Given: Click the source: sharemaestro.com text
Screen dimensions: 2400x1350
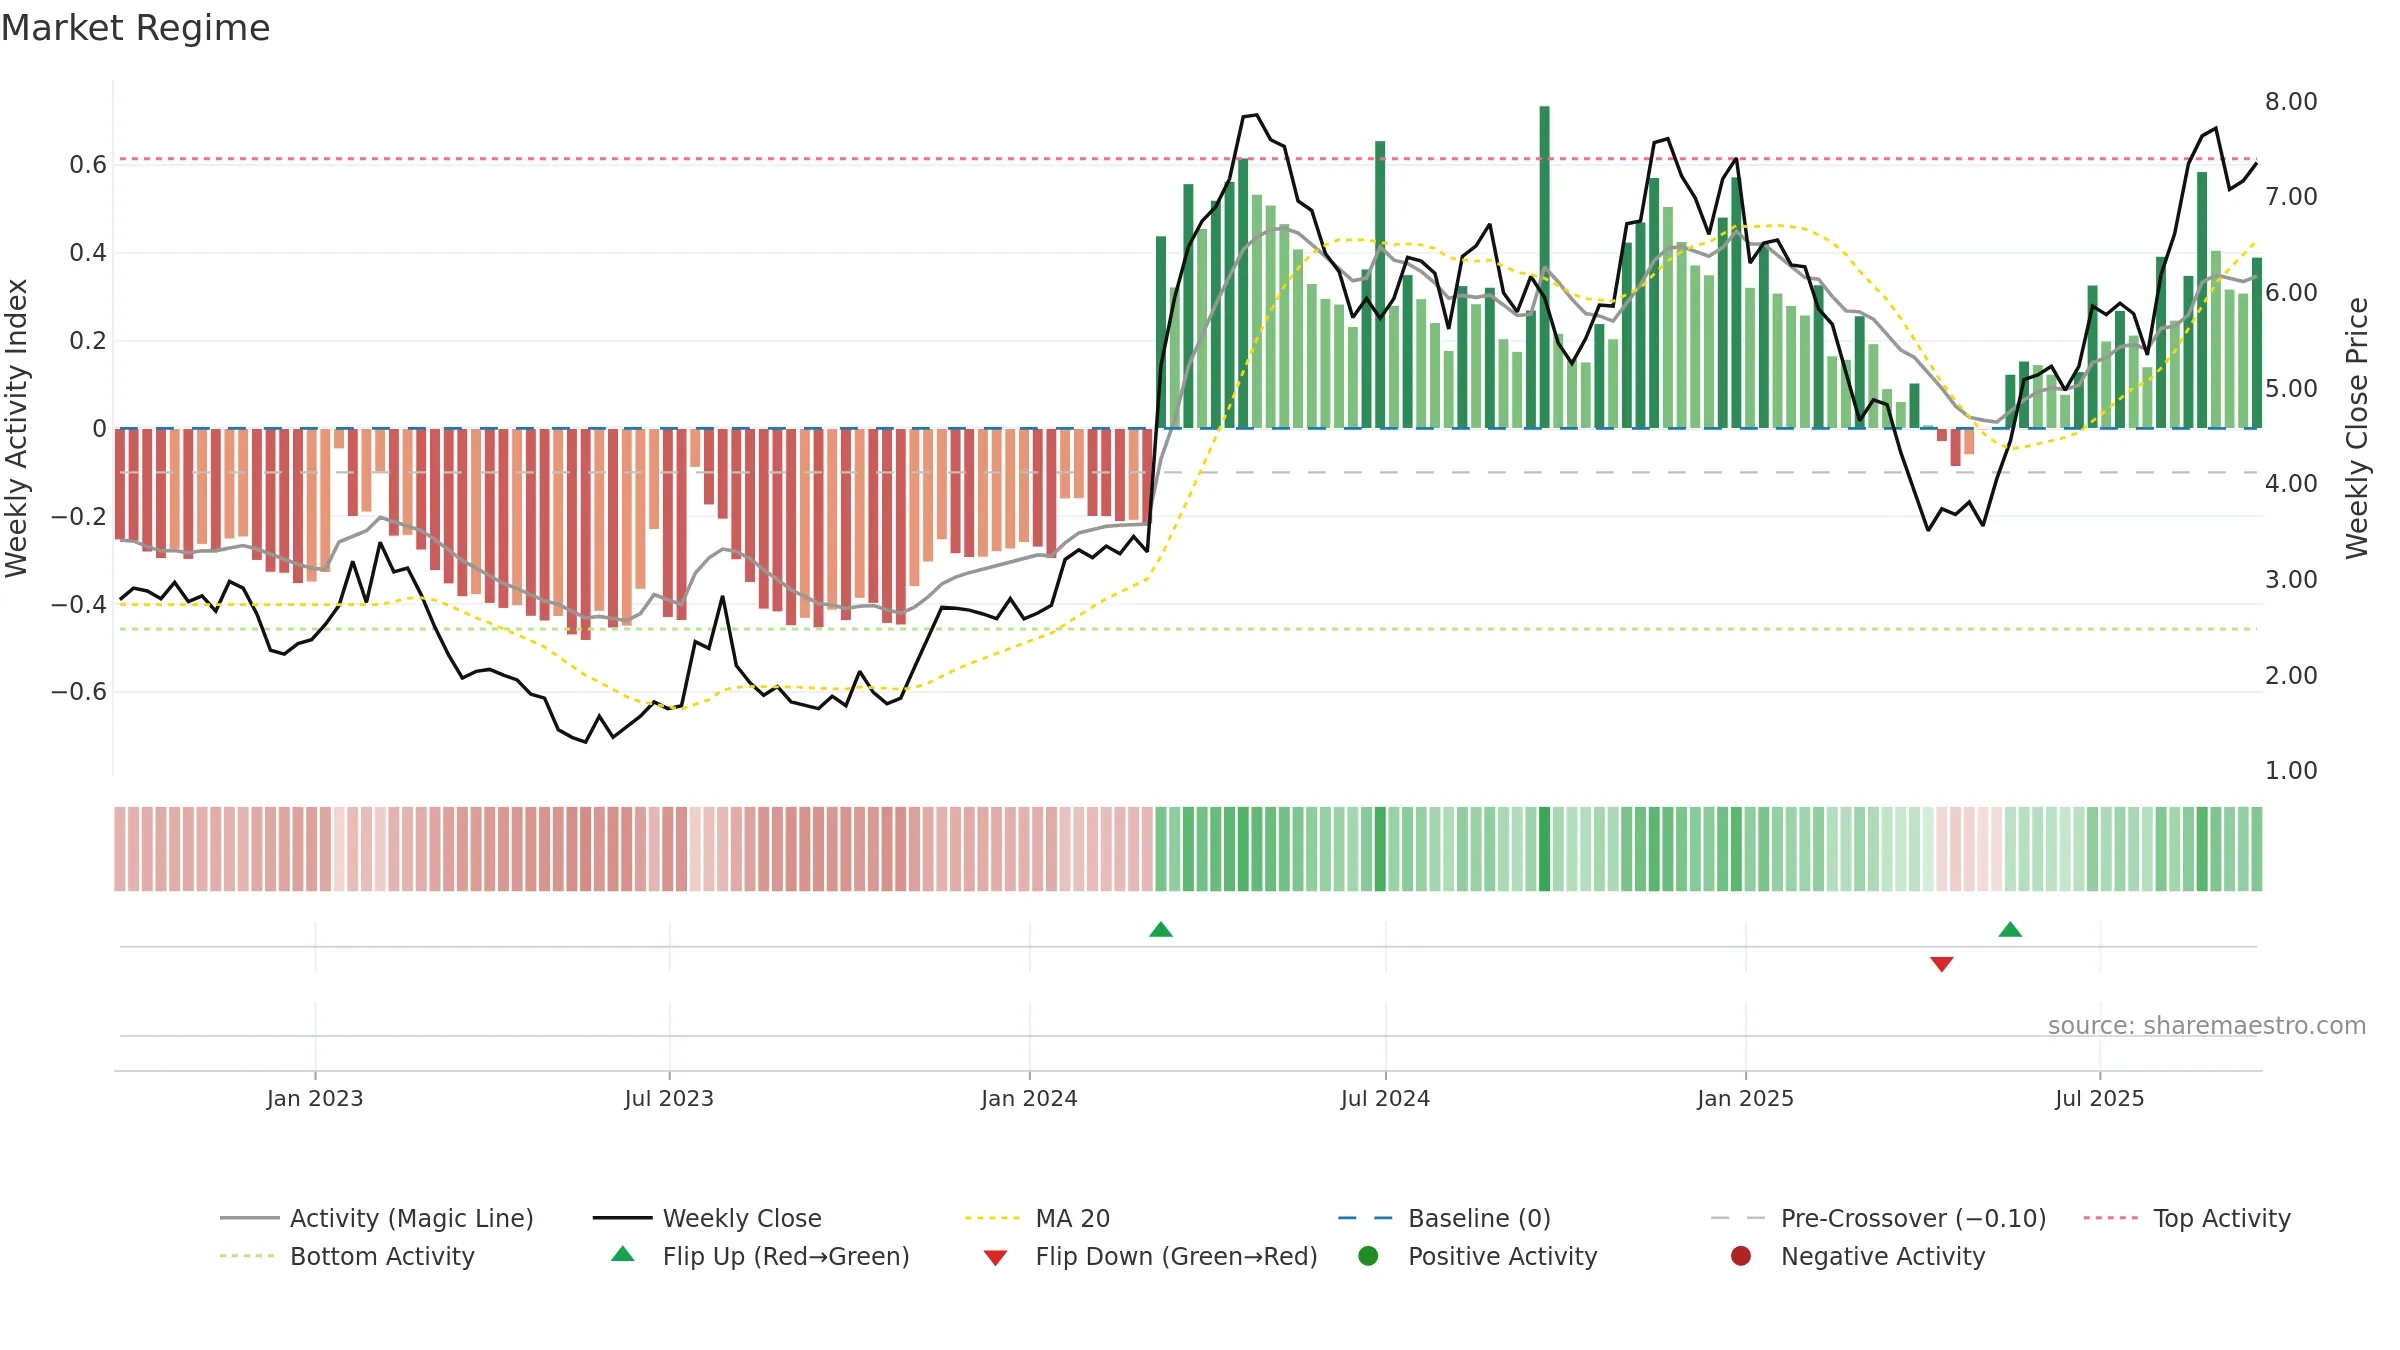Looking at the screenshot, I should (2207, 1026).
